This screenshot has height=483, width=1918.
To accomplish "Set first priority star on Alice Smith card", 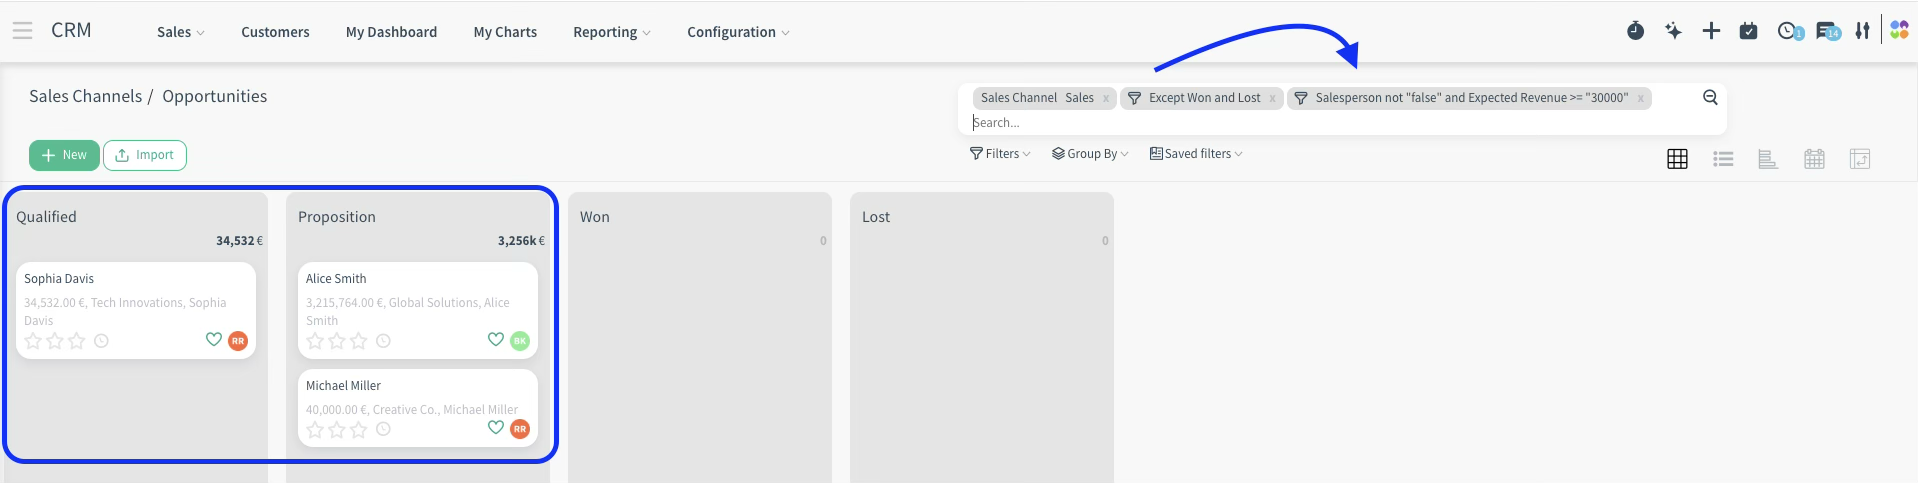I will [315, 341].
